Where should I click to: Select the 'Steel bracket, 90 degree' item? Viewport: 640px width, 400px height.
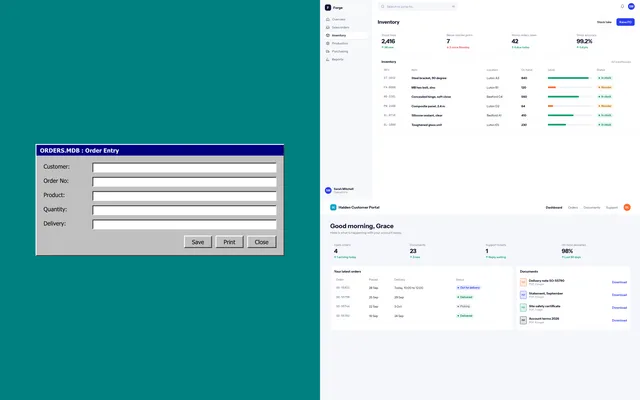point(429,78)
